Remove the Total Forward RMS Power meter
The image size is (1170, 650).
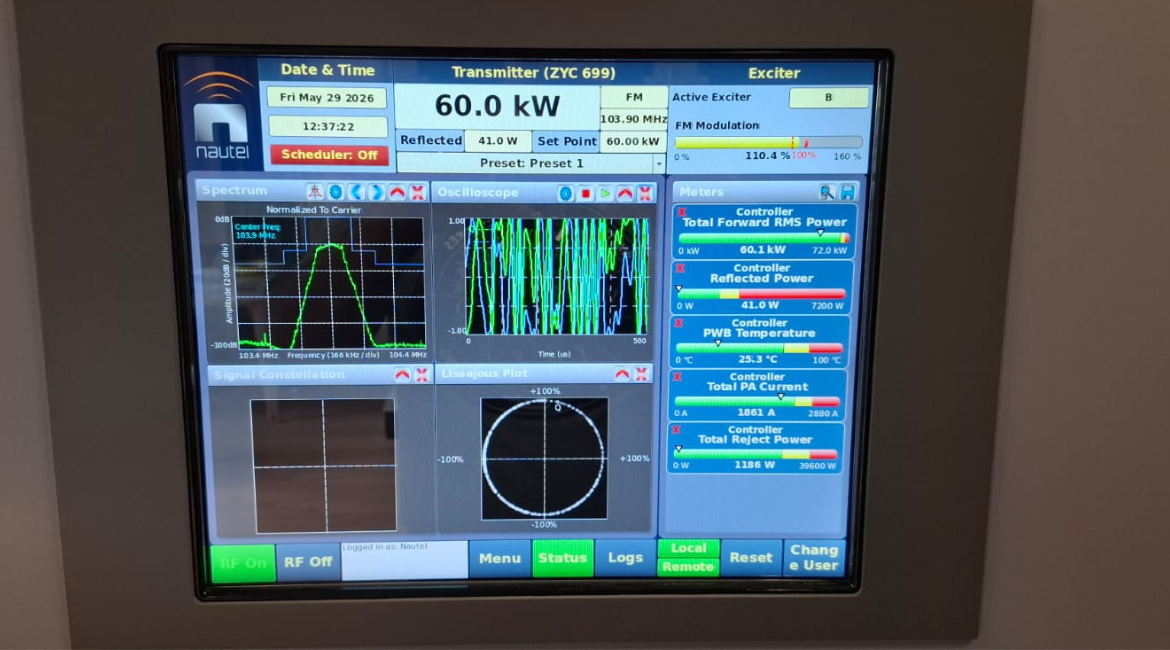tap(681, 213)
